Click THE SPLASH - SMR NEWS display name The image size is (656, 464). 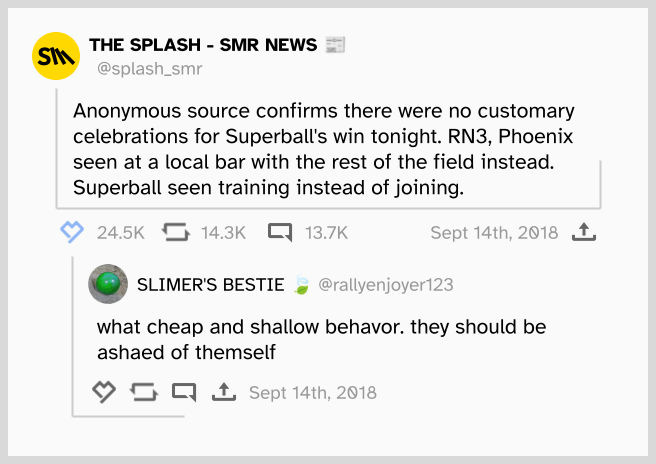204,45
